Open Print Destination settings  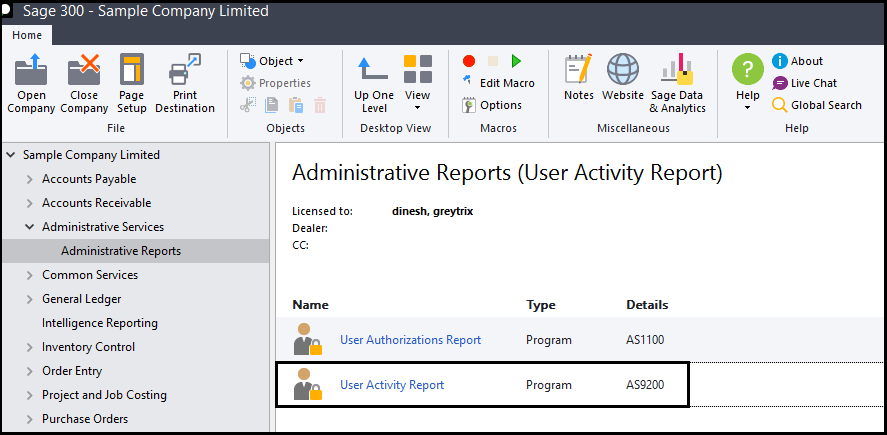point(185,83)
